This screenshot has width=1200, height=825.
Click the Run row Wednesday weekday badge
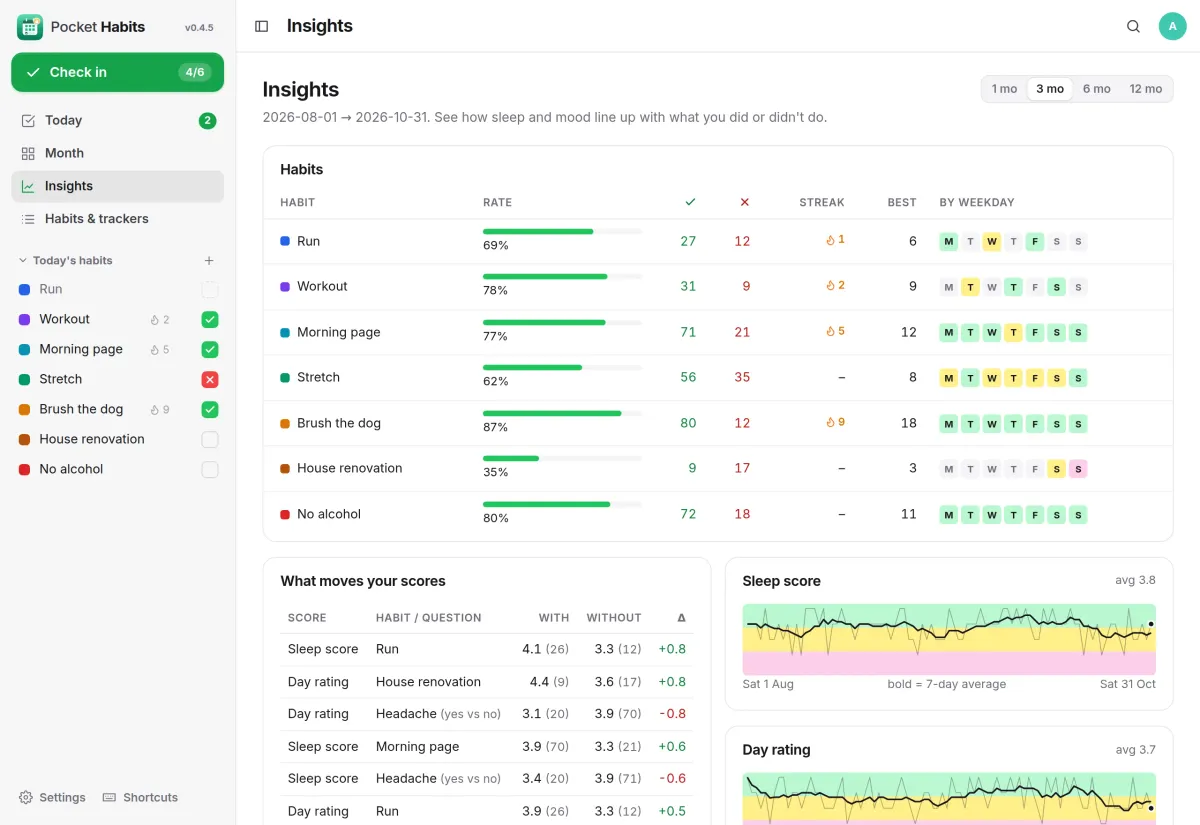992,241
